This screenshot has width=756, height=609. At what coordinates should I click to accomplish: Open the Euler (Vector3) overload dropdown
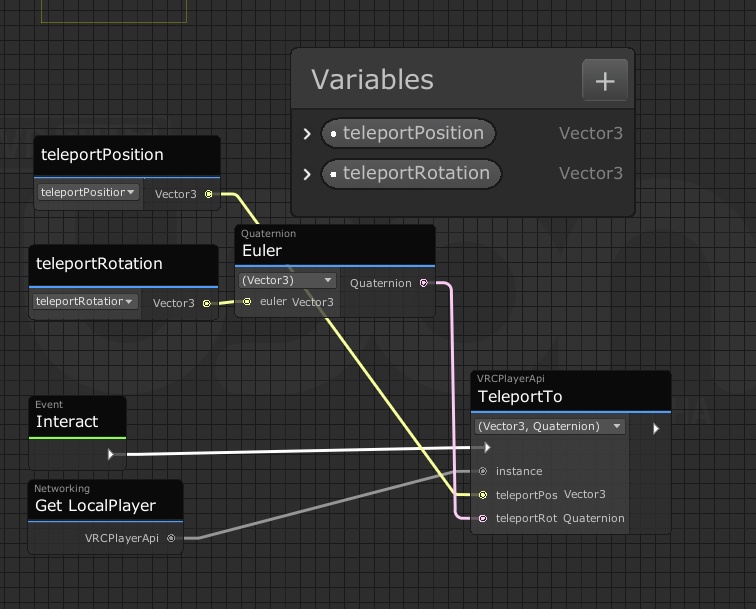[x=287, y=280]
